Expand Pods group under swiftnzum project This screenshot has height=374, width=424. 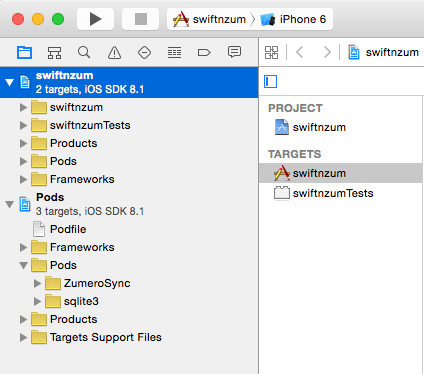(23, 161)
